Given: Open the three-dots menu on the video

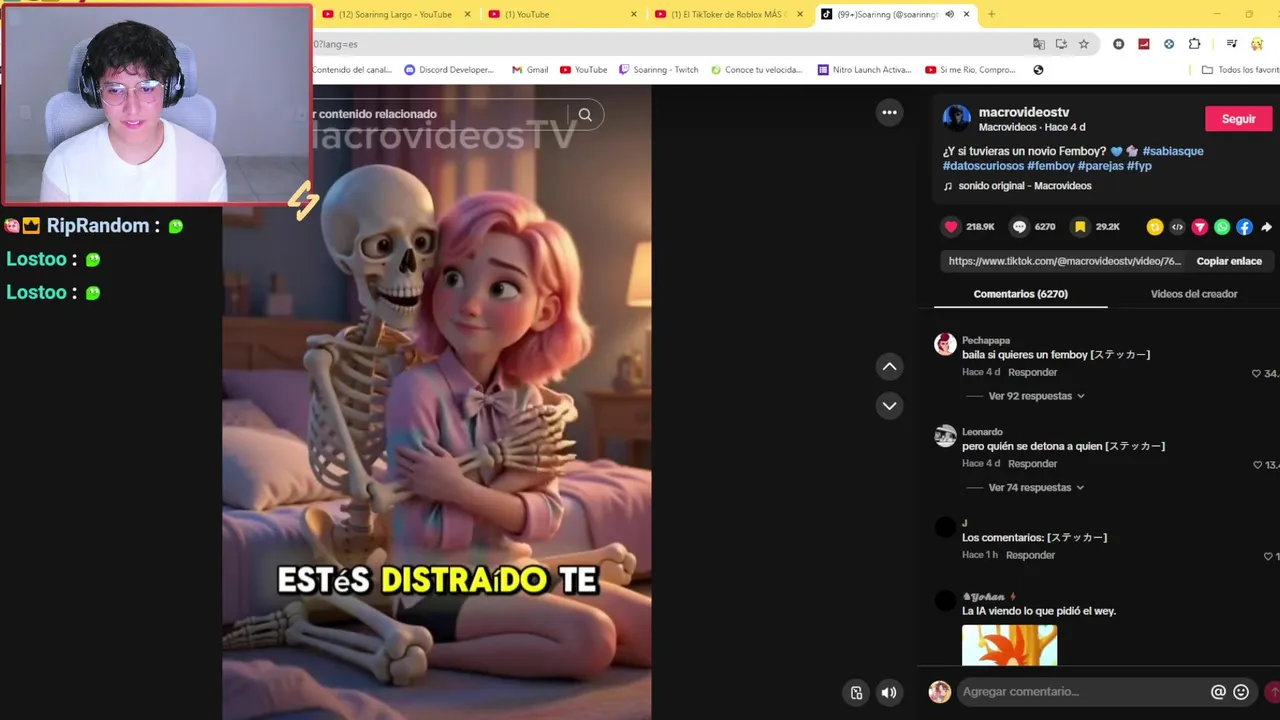Looking at the screenshot, I should (x=889, y=112).
